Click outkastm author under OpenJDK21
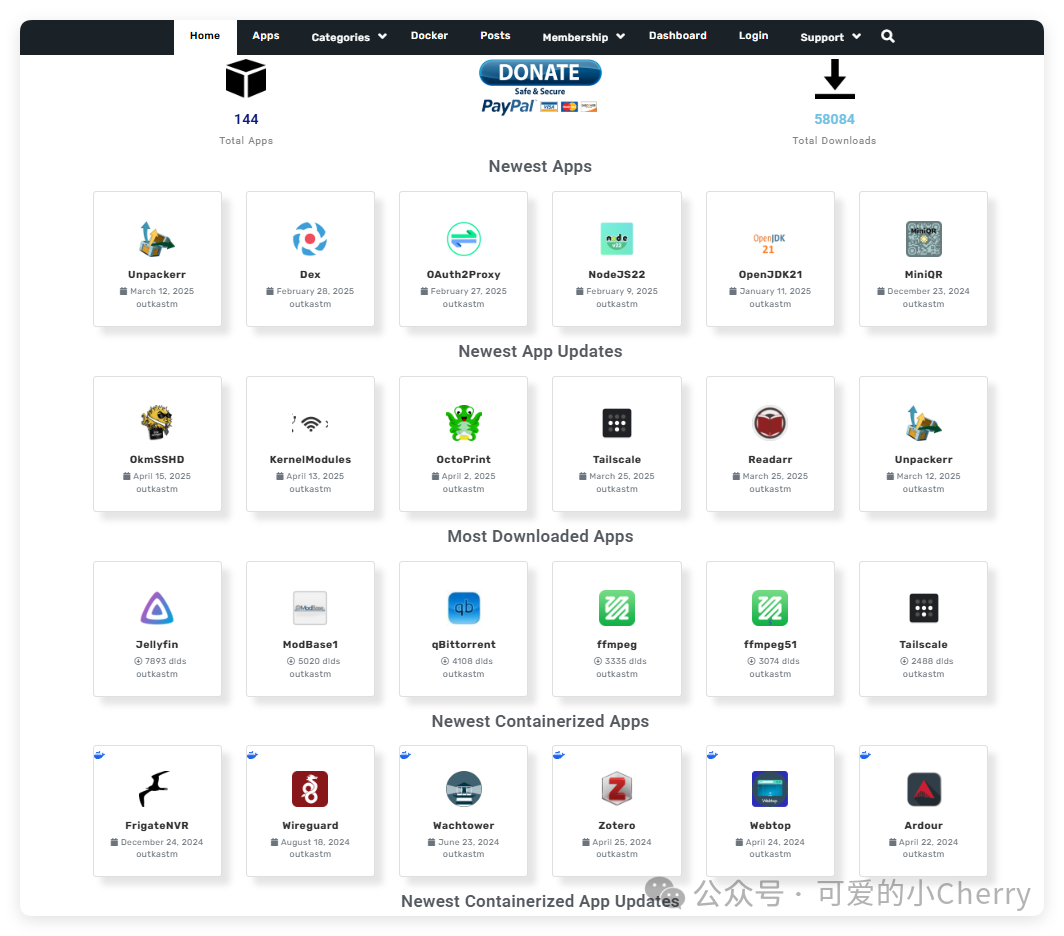This screenshot has height=936, width=1064. [770, 304]
